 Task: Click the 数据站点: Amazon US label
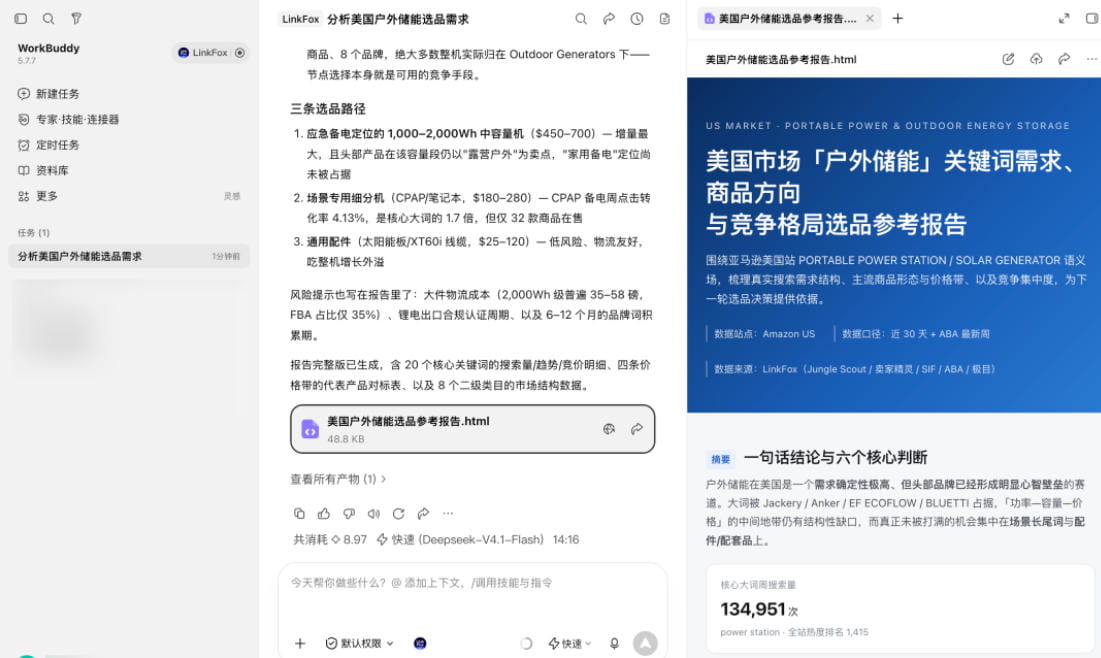765,334
